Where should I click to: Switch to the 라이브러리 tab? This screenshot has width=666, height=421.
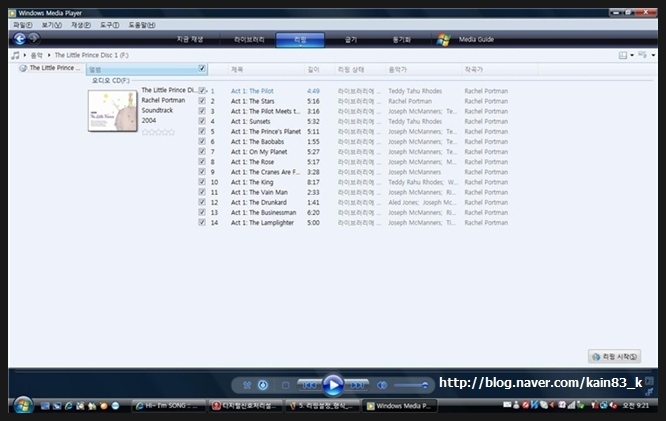pyautogui.click(x=249, y=40)
